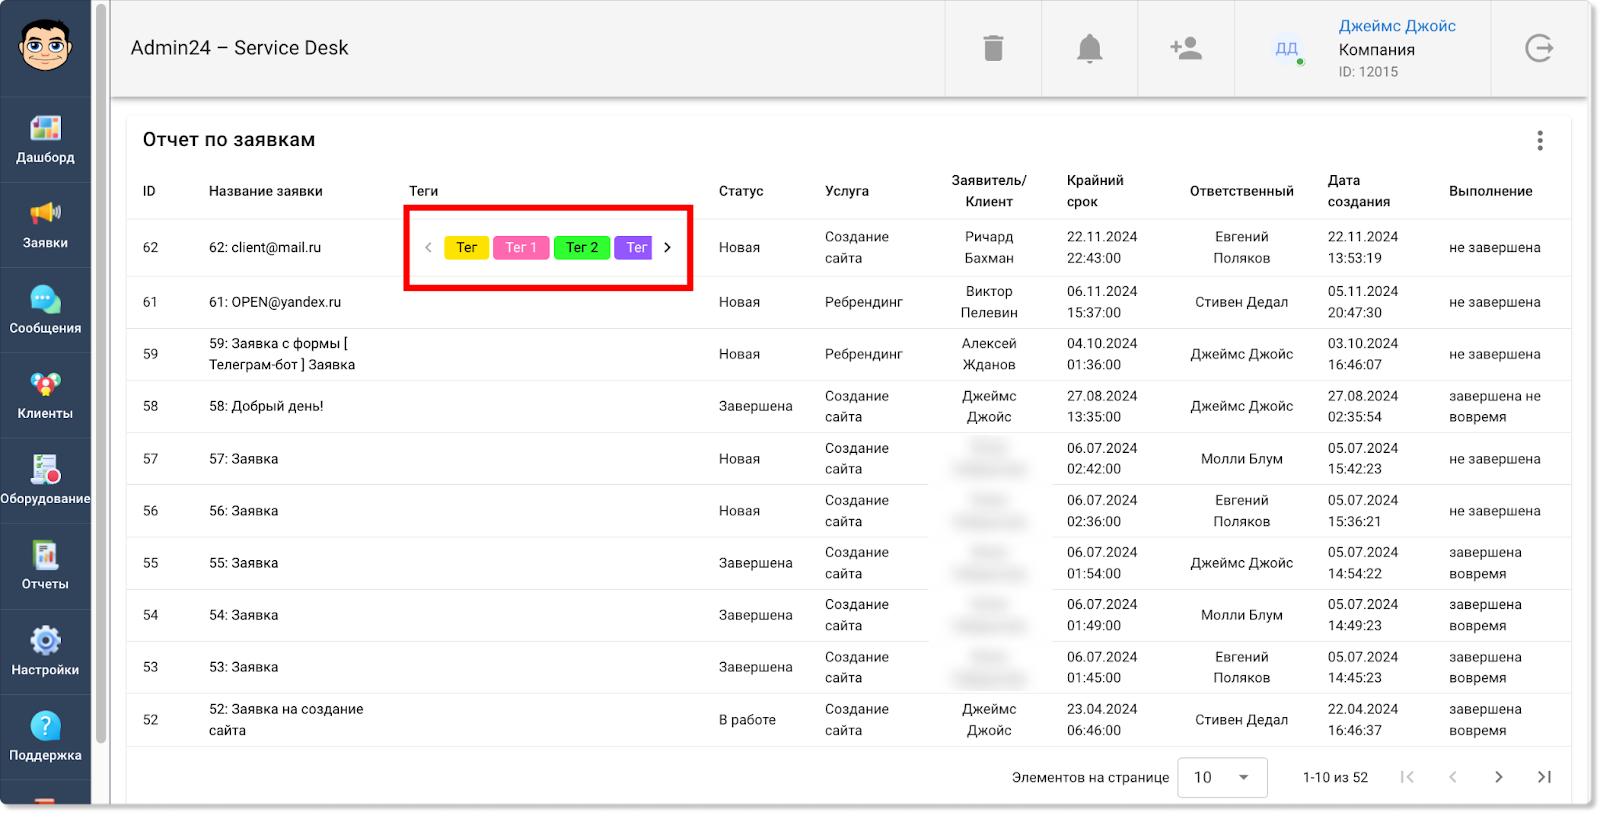Open request 62: client@mail.ru
Image resolution: width=1600 pixels, height=813 pixels.
[265, 247]
